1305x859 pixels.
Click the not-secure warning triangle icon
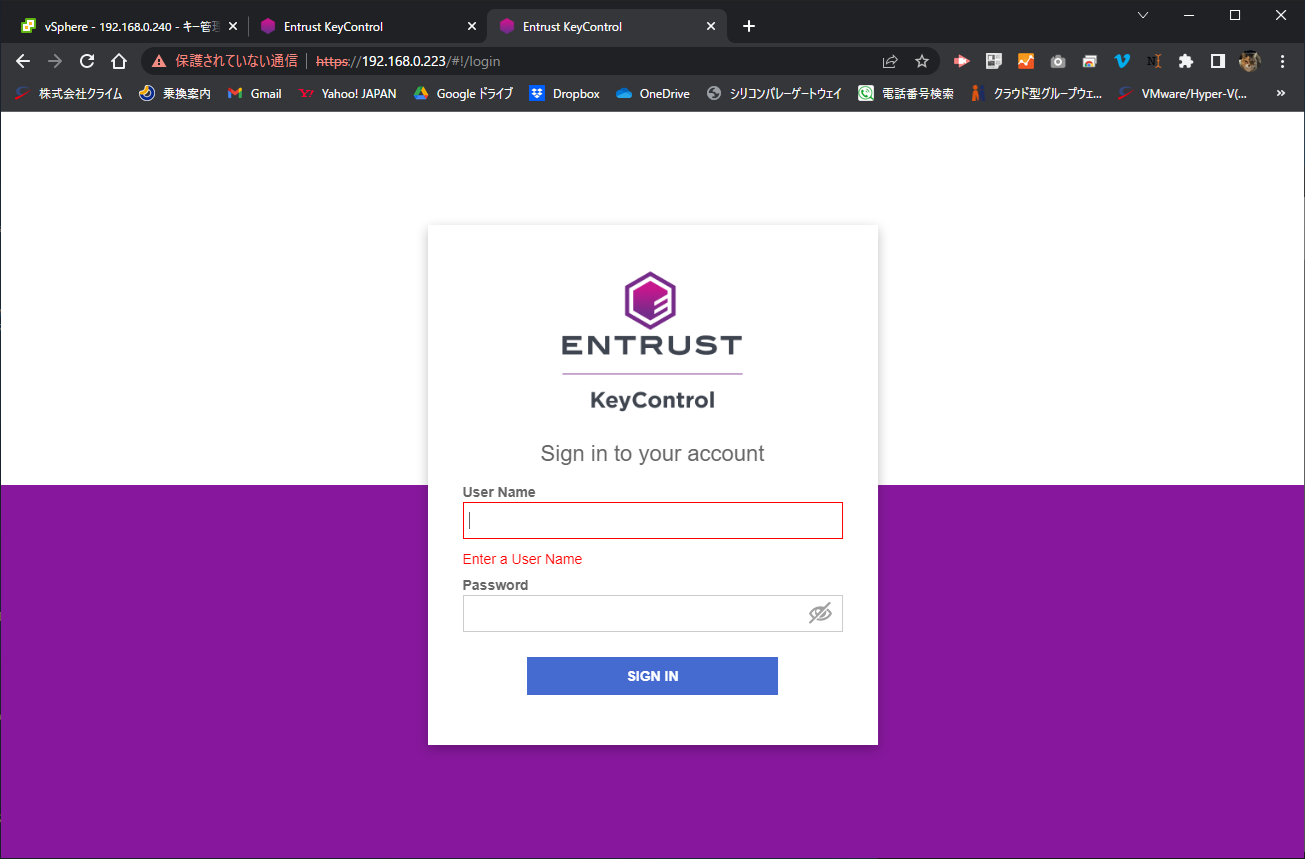[159, 61]
